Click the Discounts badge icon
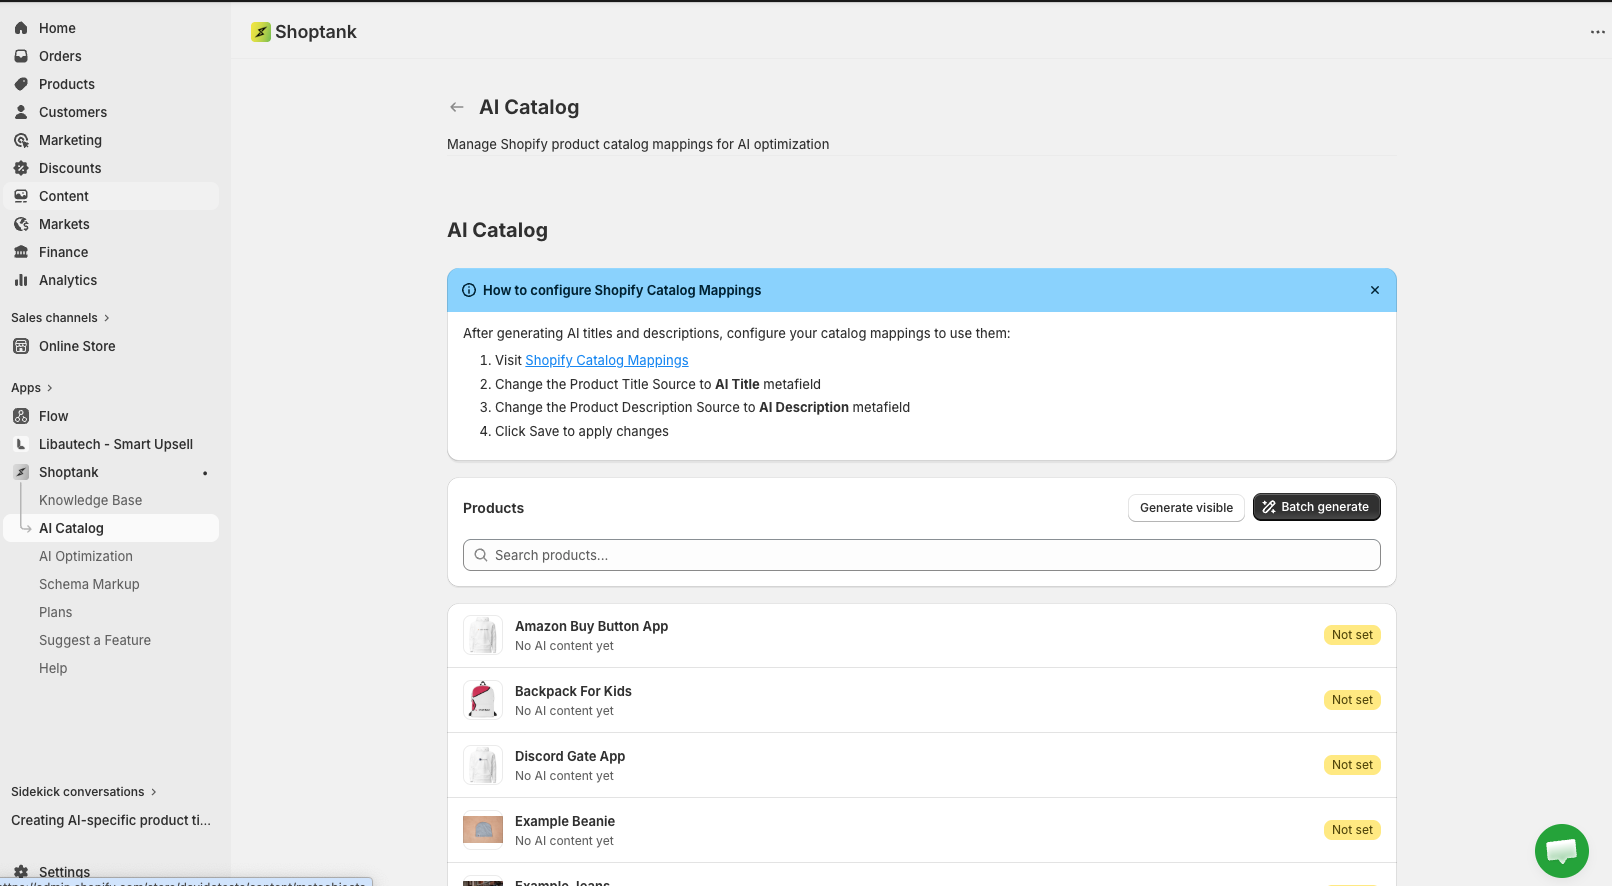This screenshot has height=886, width=1612. pos(21,168)
